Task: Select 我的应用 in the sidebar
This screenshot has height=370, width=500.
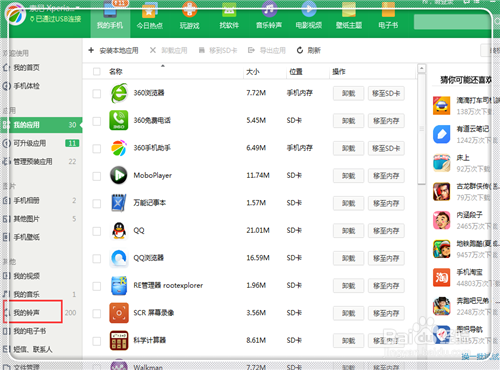Action: click(41, 125)
